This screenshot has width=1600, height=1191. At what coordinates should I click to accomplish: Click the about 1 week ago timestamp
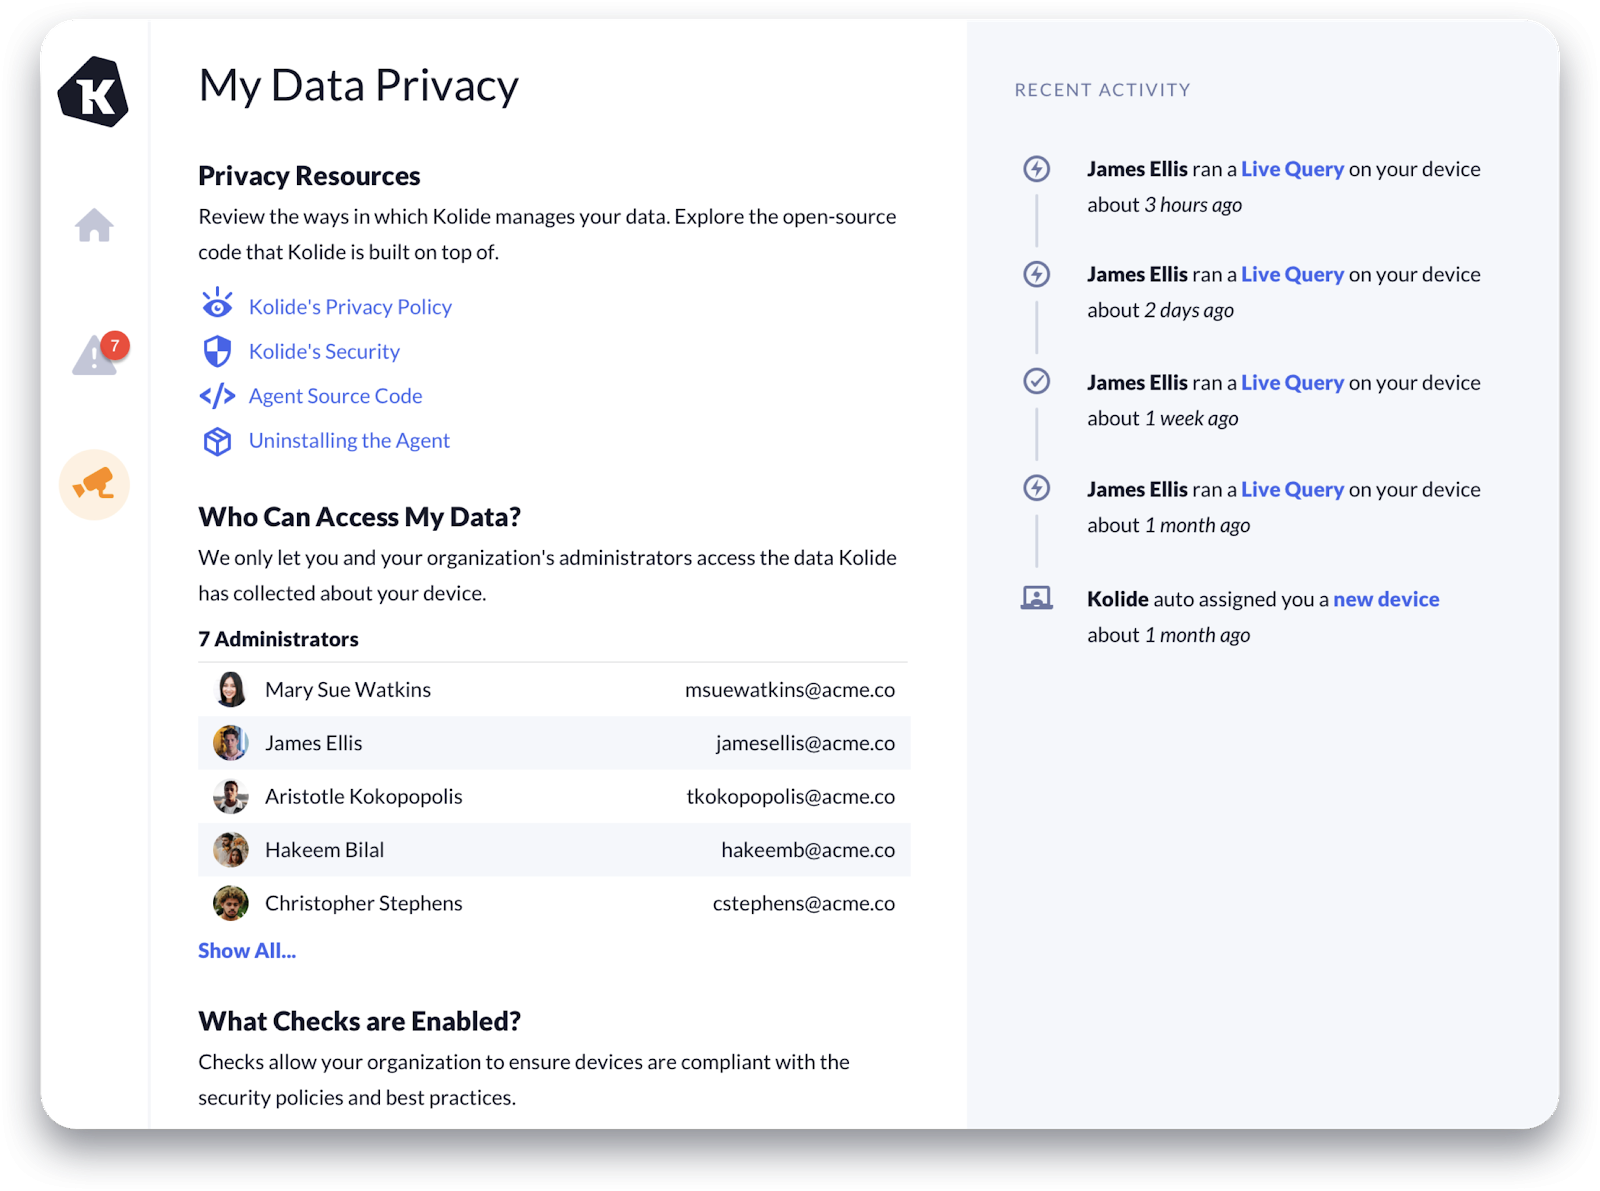tap(1162, 418)
